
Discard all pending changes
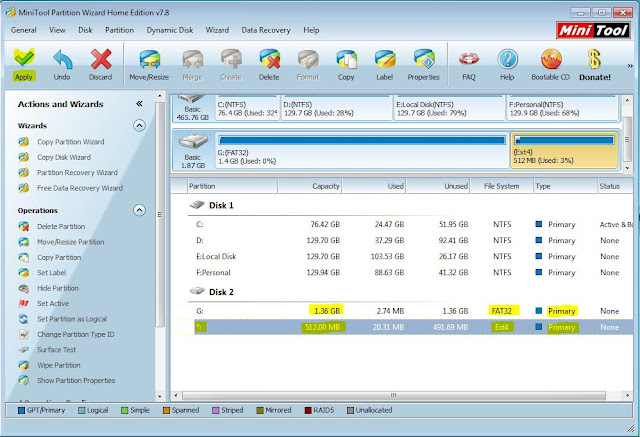(x=101, y=64)
